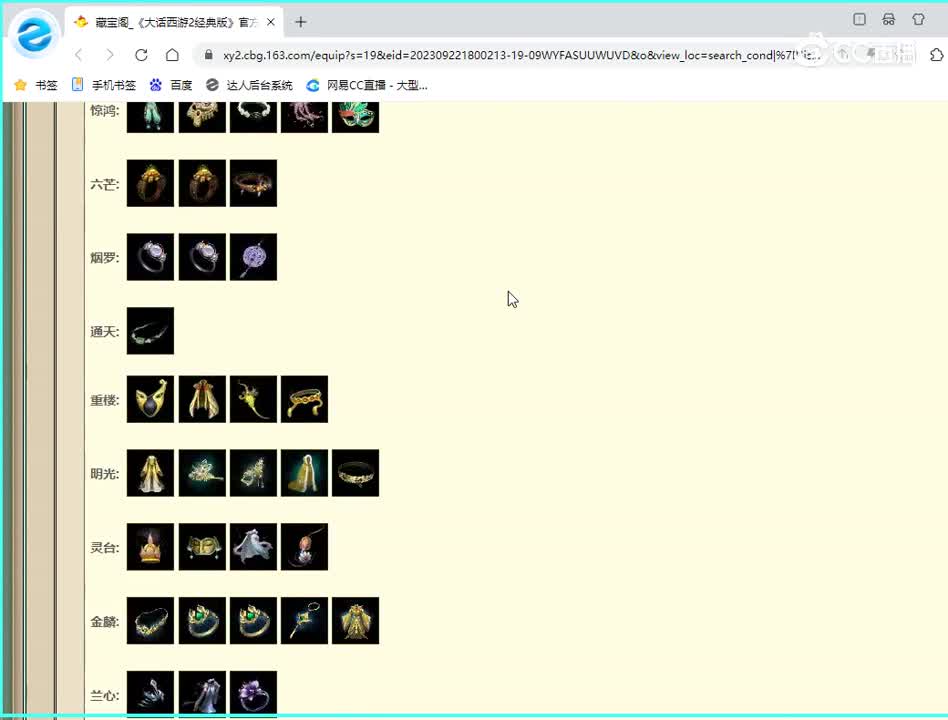Open the extensions puzzle icon
This screenshot has width=948, height=720.
937,55
